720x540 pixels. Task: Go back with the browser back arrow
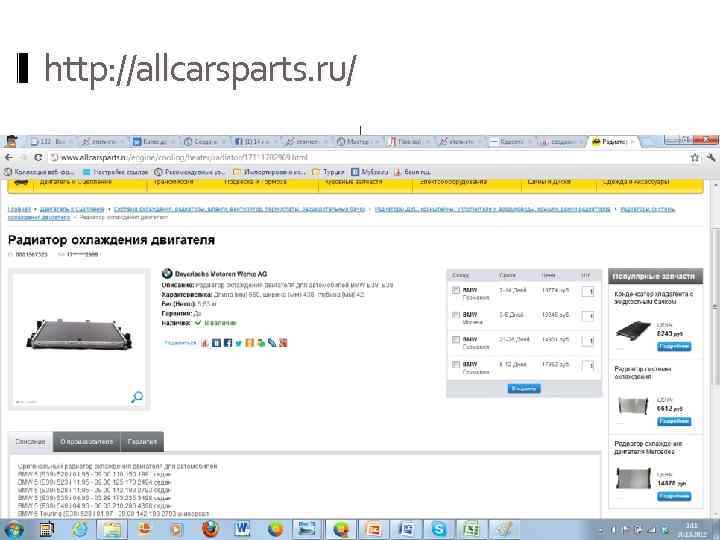coord(8,158)
